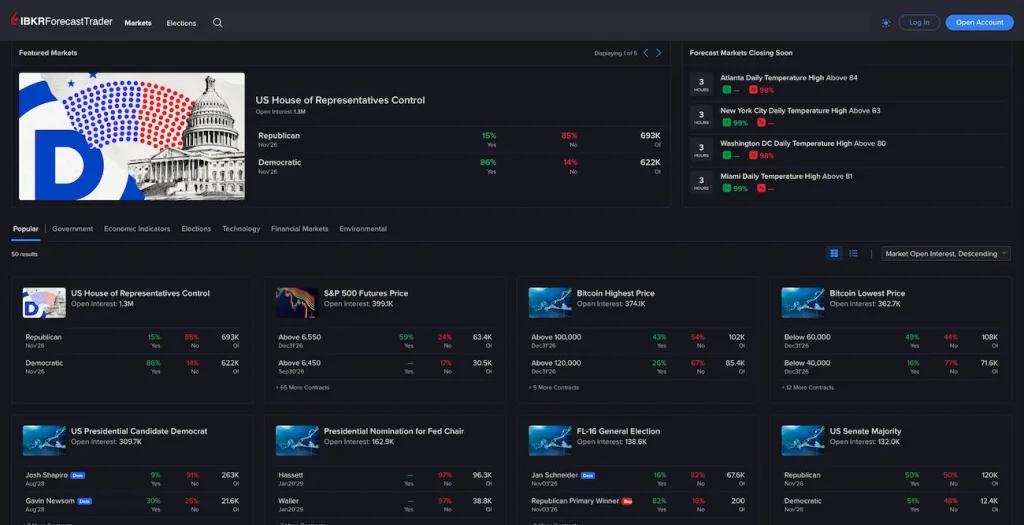1024x525 pixels.
Task: Click Above 100,000 54% No price
Action: pos(697,340)
